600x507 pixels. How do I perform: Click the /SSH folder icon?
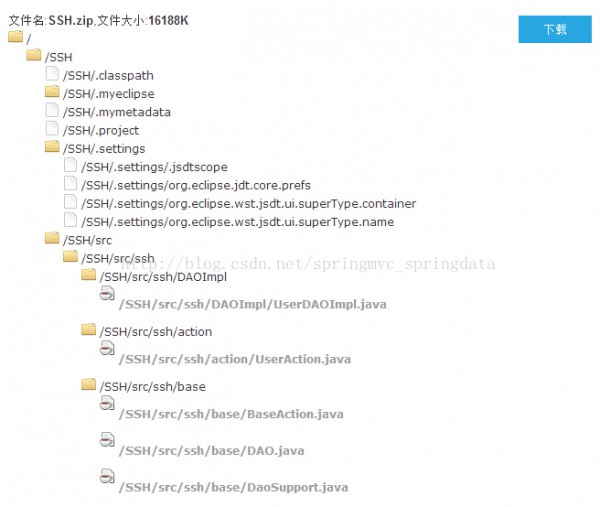click(34, 55)
